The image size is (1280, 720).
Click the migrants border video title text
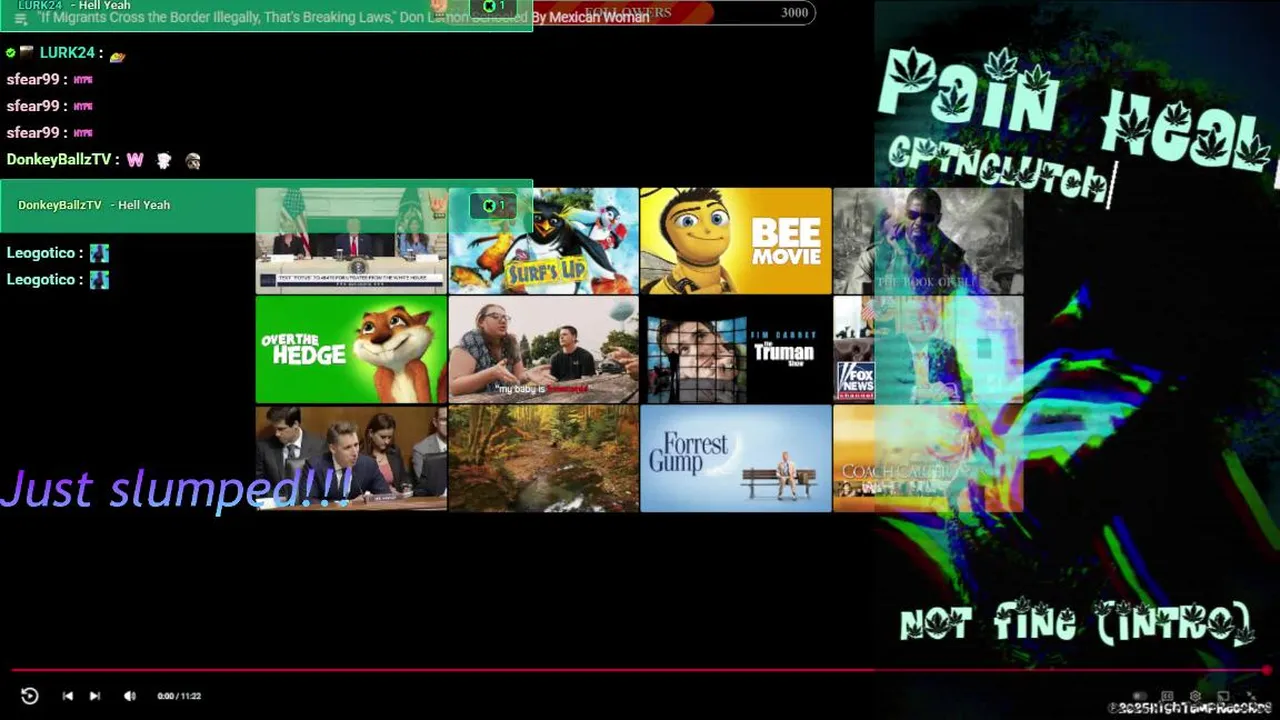[x=345, y=17]
